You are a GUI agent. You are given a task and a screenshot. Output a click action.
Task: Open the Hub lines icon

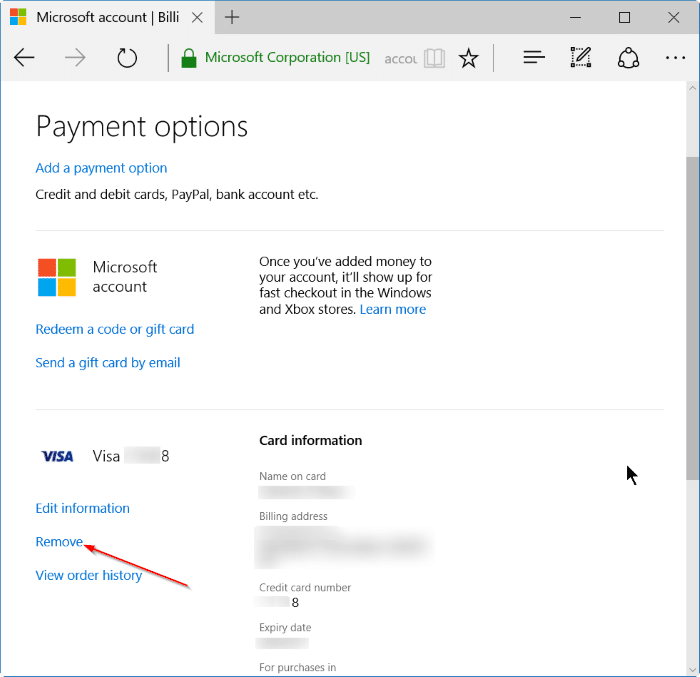[534, 57]
